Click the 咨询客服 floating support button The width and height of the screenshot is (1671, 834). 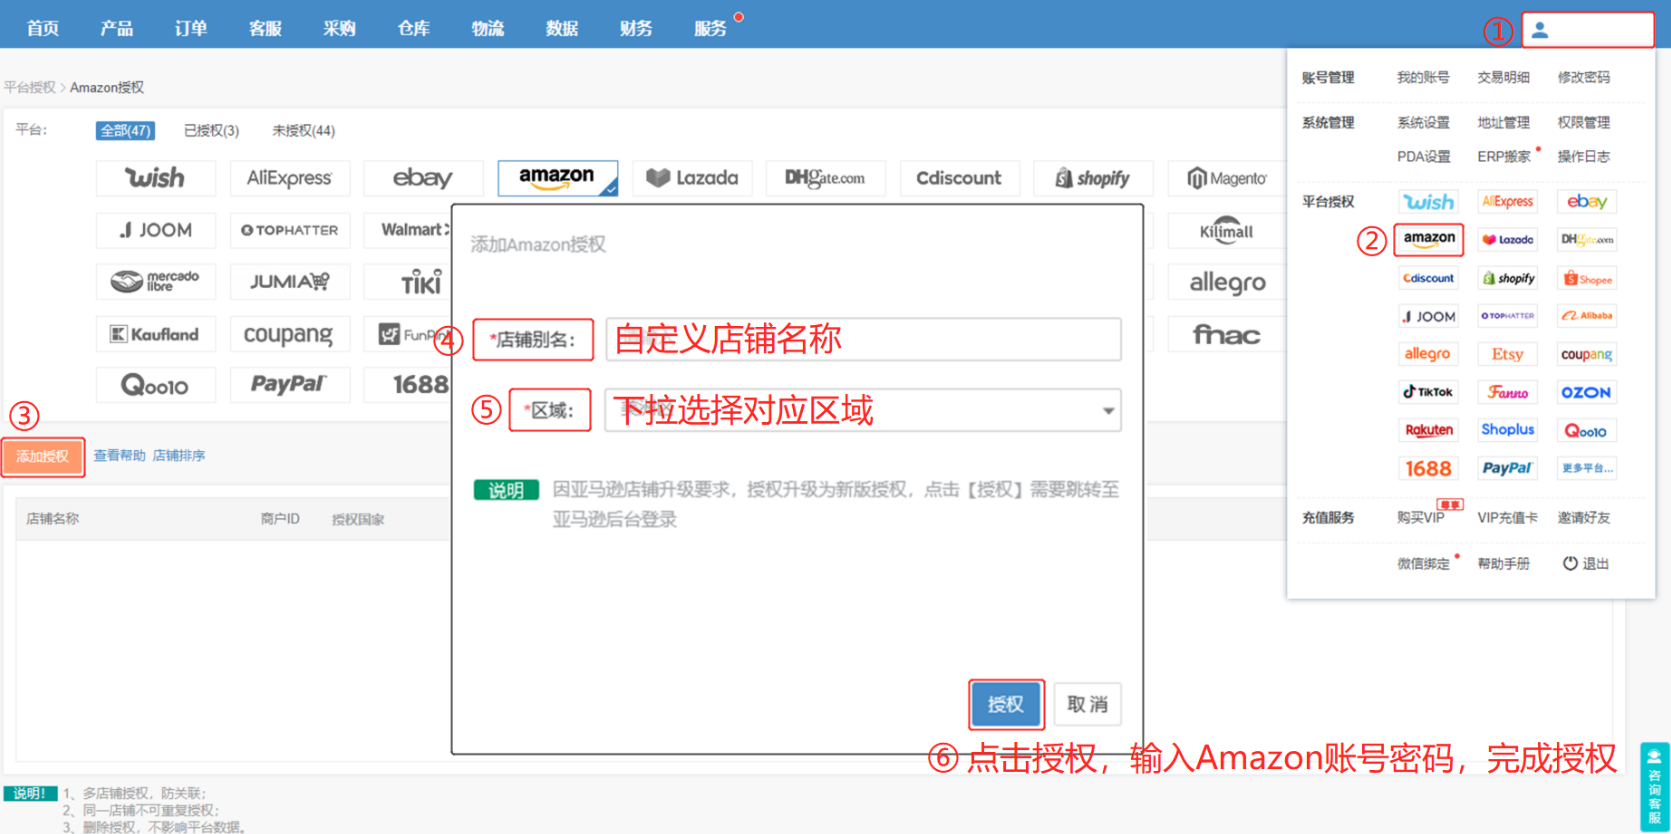pos(1655,787)
